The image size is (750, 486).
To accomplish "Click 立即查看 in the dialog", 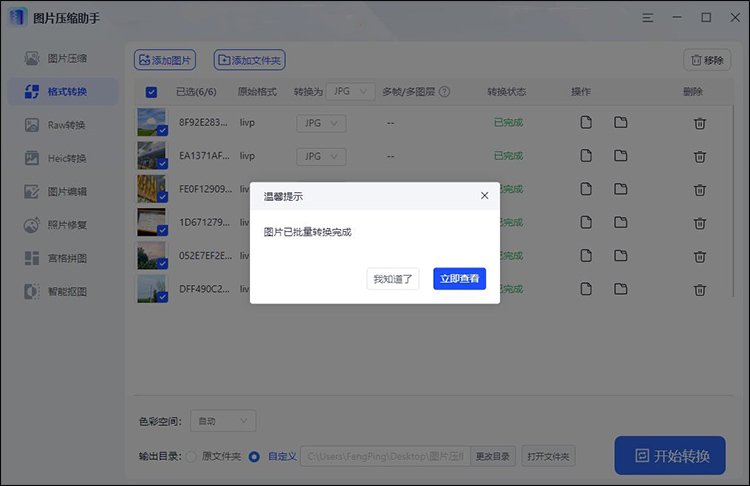I will 459,279.
